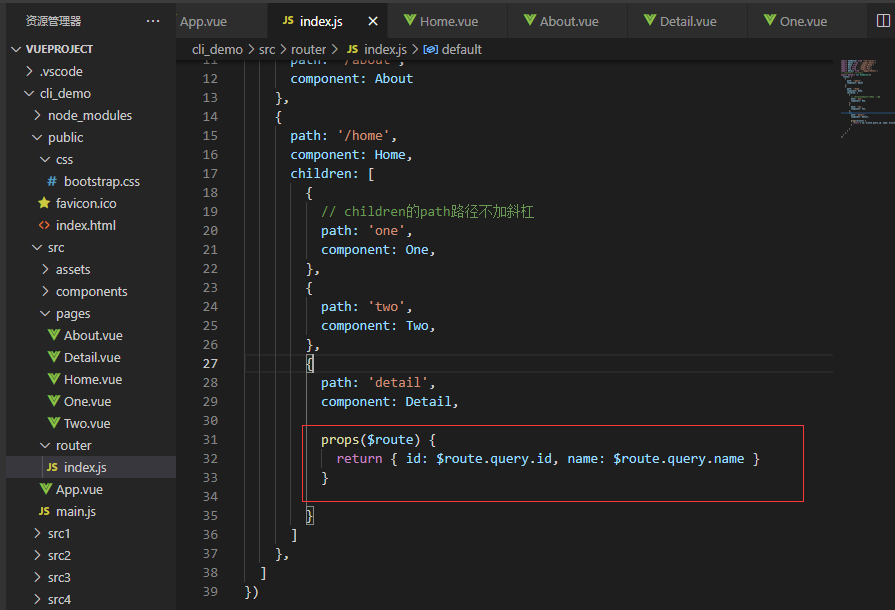Open main.js in the explorer
Viewport: 895px width, 610px height.
[91, 511]
